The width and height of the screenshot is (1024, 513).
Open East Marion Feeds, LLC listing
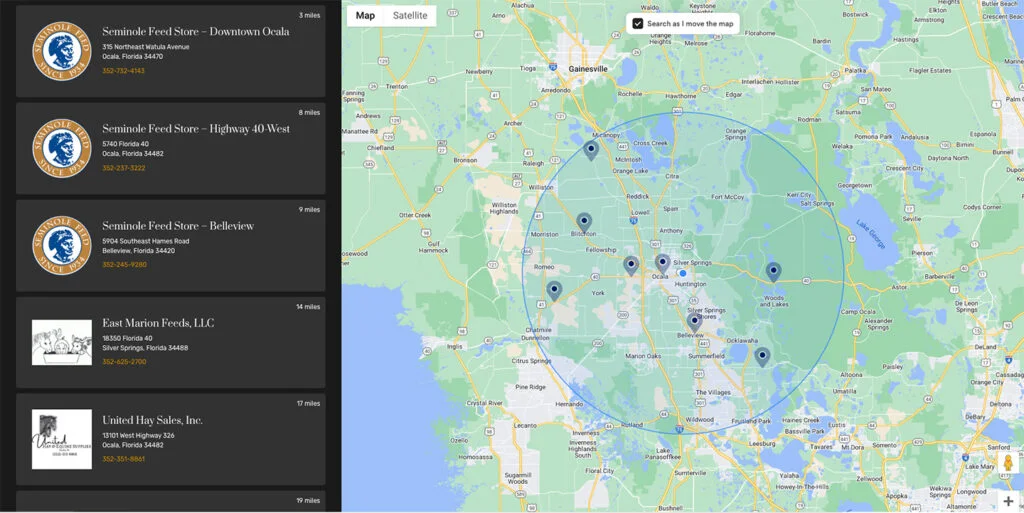(x=170, y=343)
